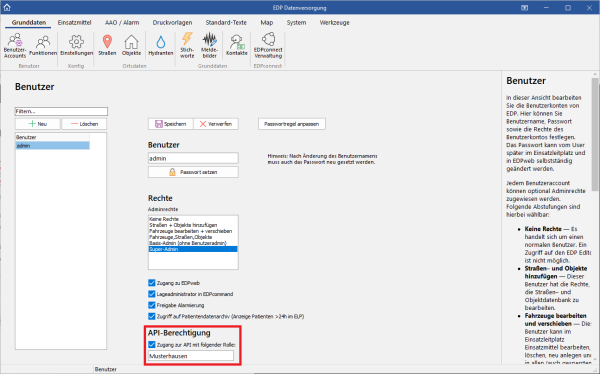Open Benutzer-Accounts in the ribbon

pyautogui.click(x=15, y=46)
